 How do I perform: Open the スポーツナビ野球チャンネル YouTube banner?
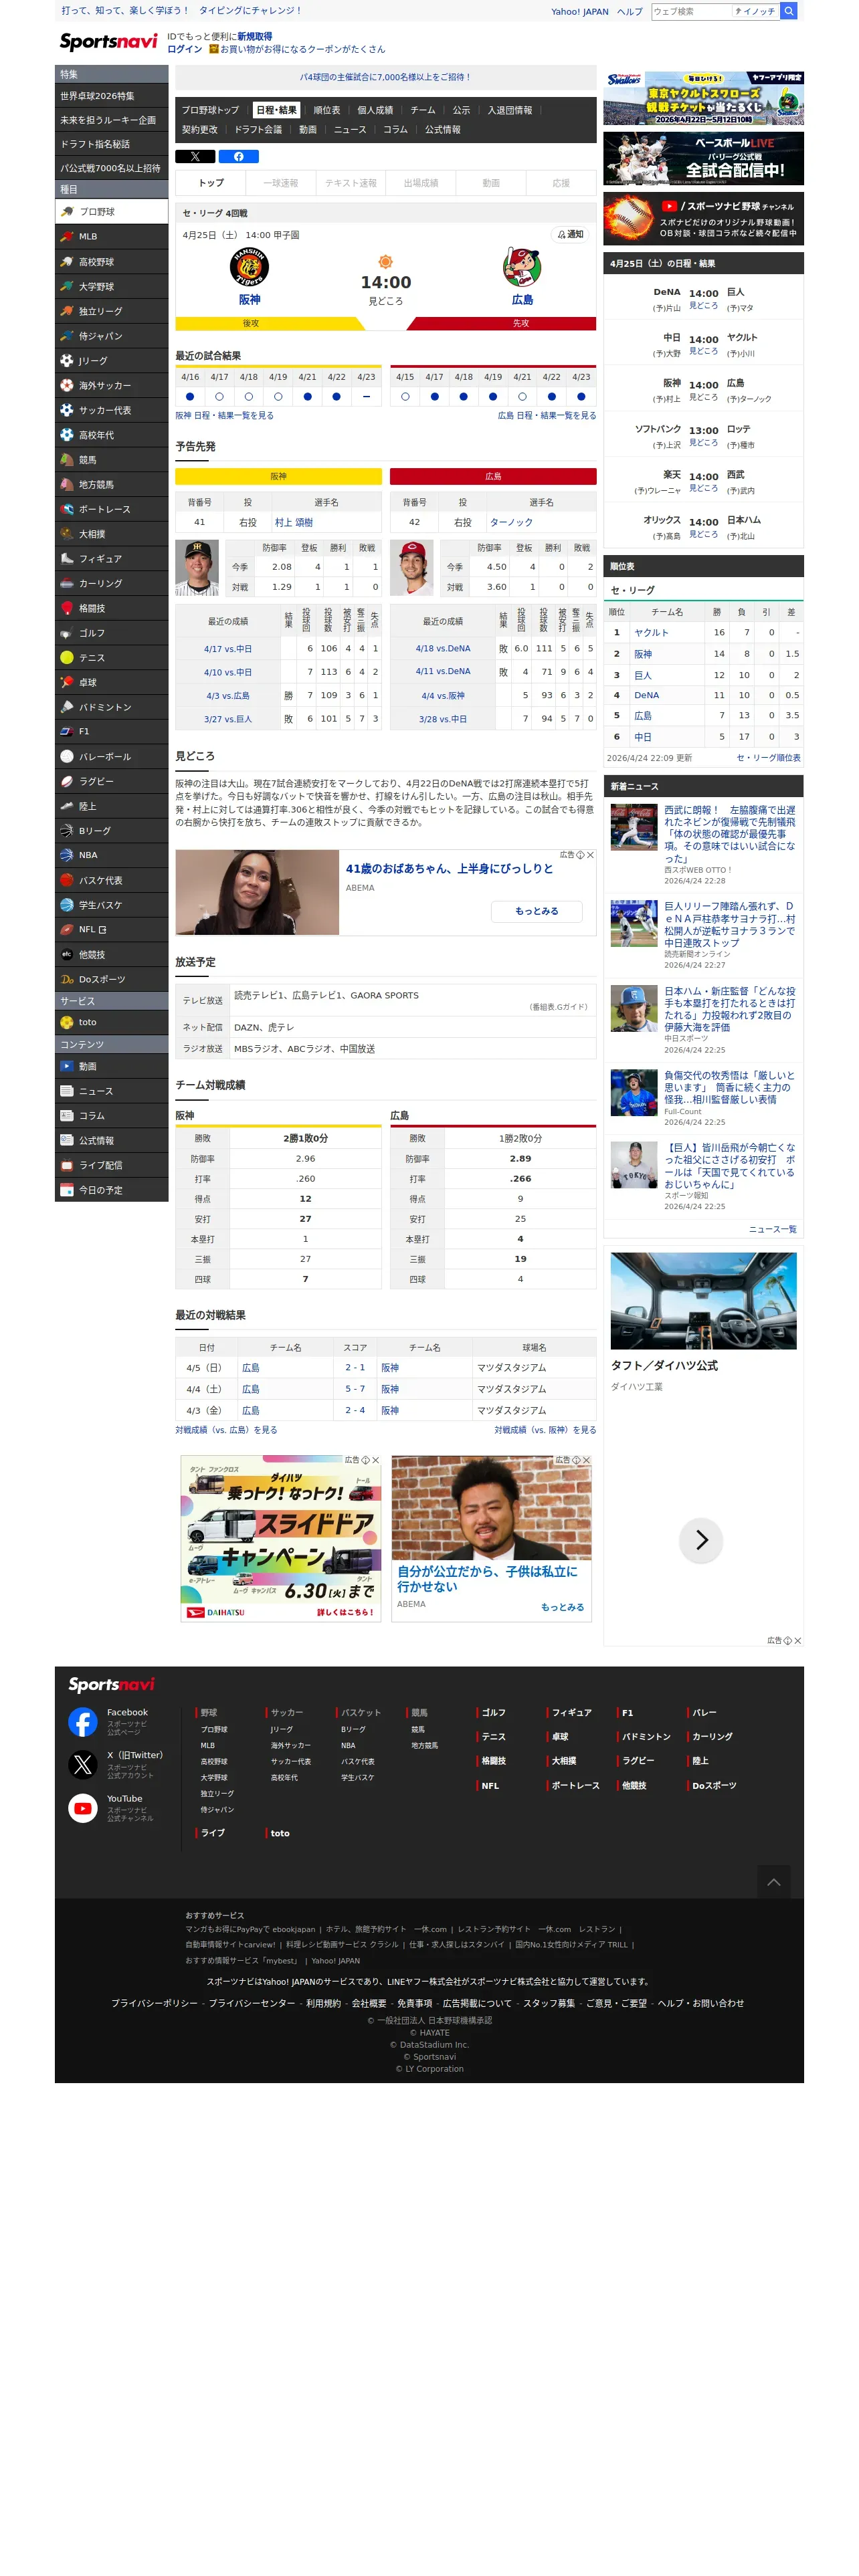(704, 218)
